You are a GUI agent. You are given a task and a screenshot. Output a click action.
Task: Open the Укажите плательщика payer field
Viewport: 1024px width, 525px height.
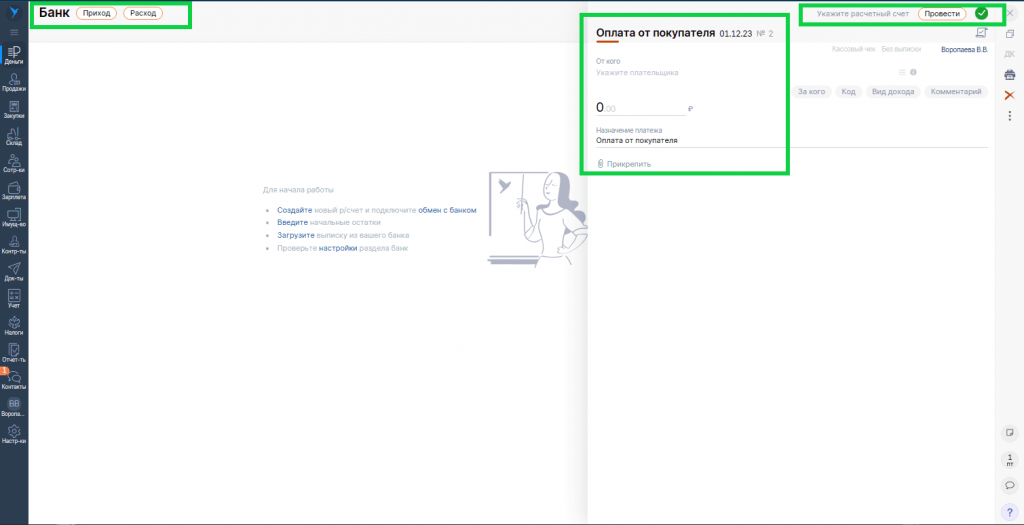click(637, 72)
